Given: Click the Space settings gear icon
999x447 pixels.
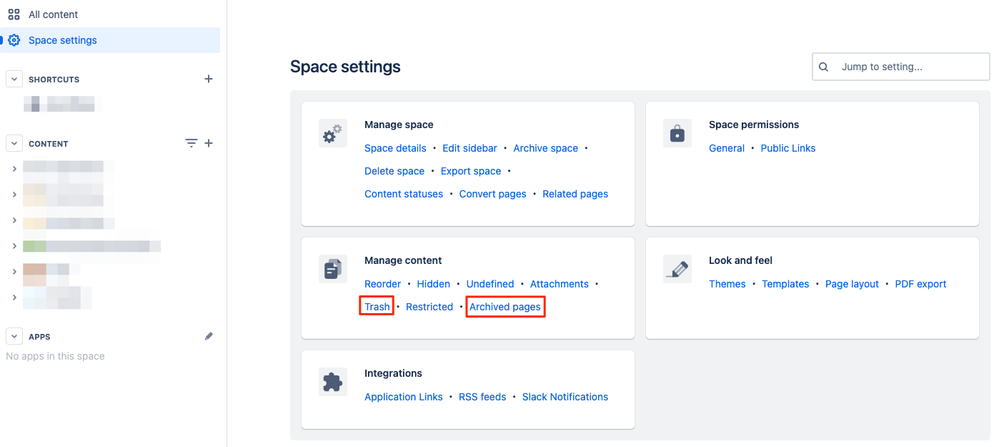Looking at the screenshot, I should click(x=14, y=40).
